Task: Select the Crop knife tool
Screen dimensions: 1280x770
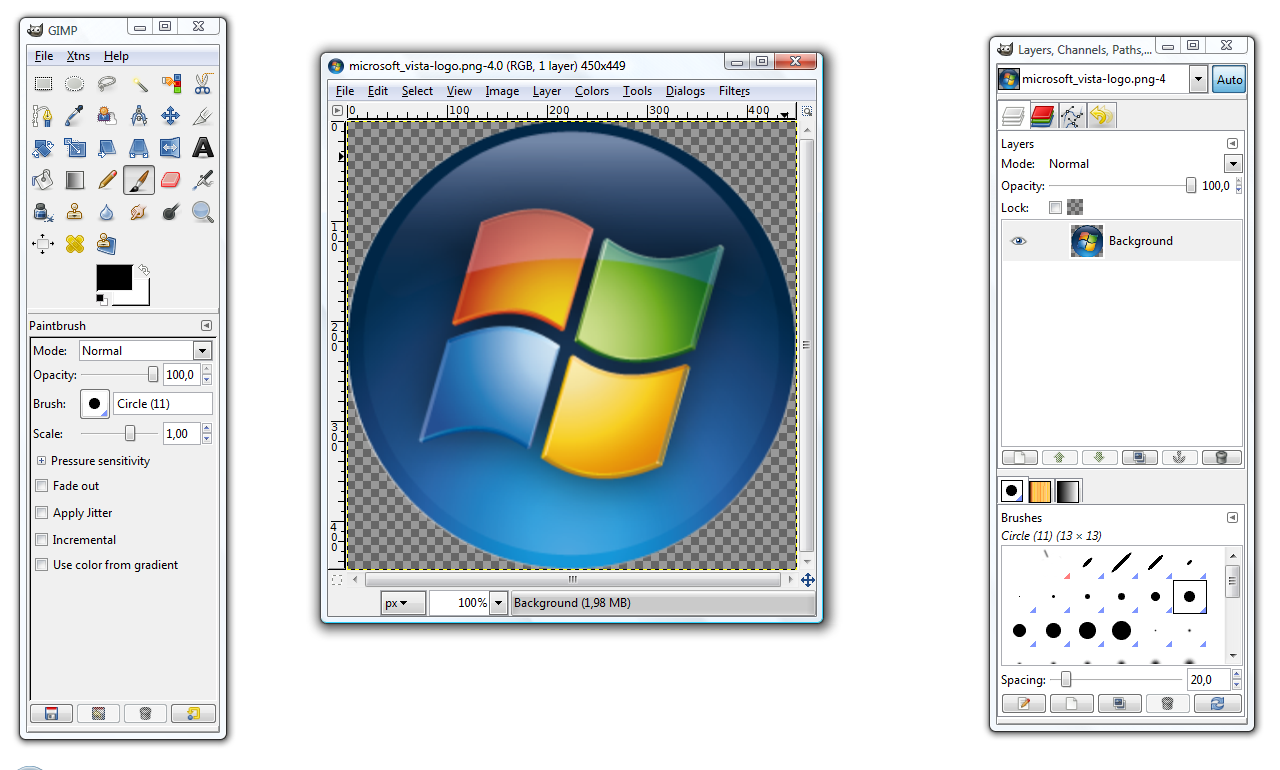Action: click(x=203, y=116)
